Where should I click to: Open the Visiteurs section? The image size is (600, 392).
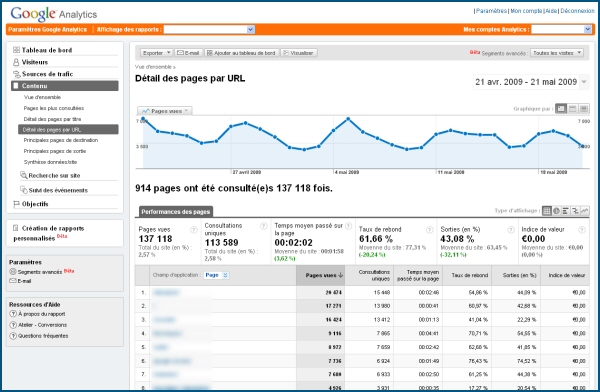tap(34, 62)
